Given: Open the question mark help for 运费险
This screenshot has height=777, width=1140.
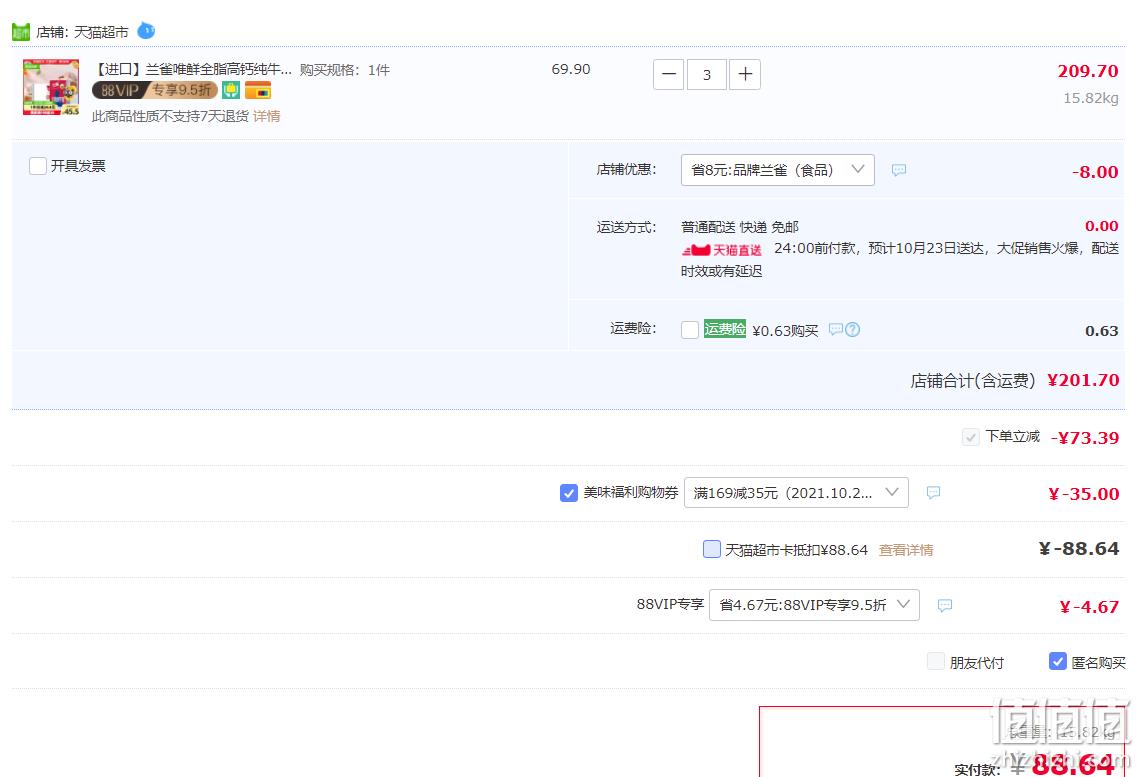Looking at the screenshot, I should click(853, 329).
